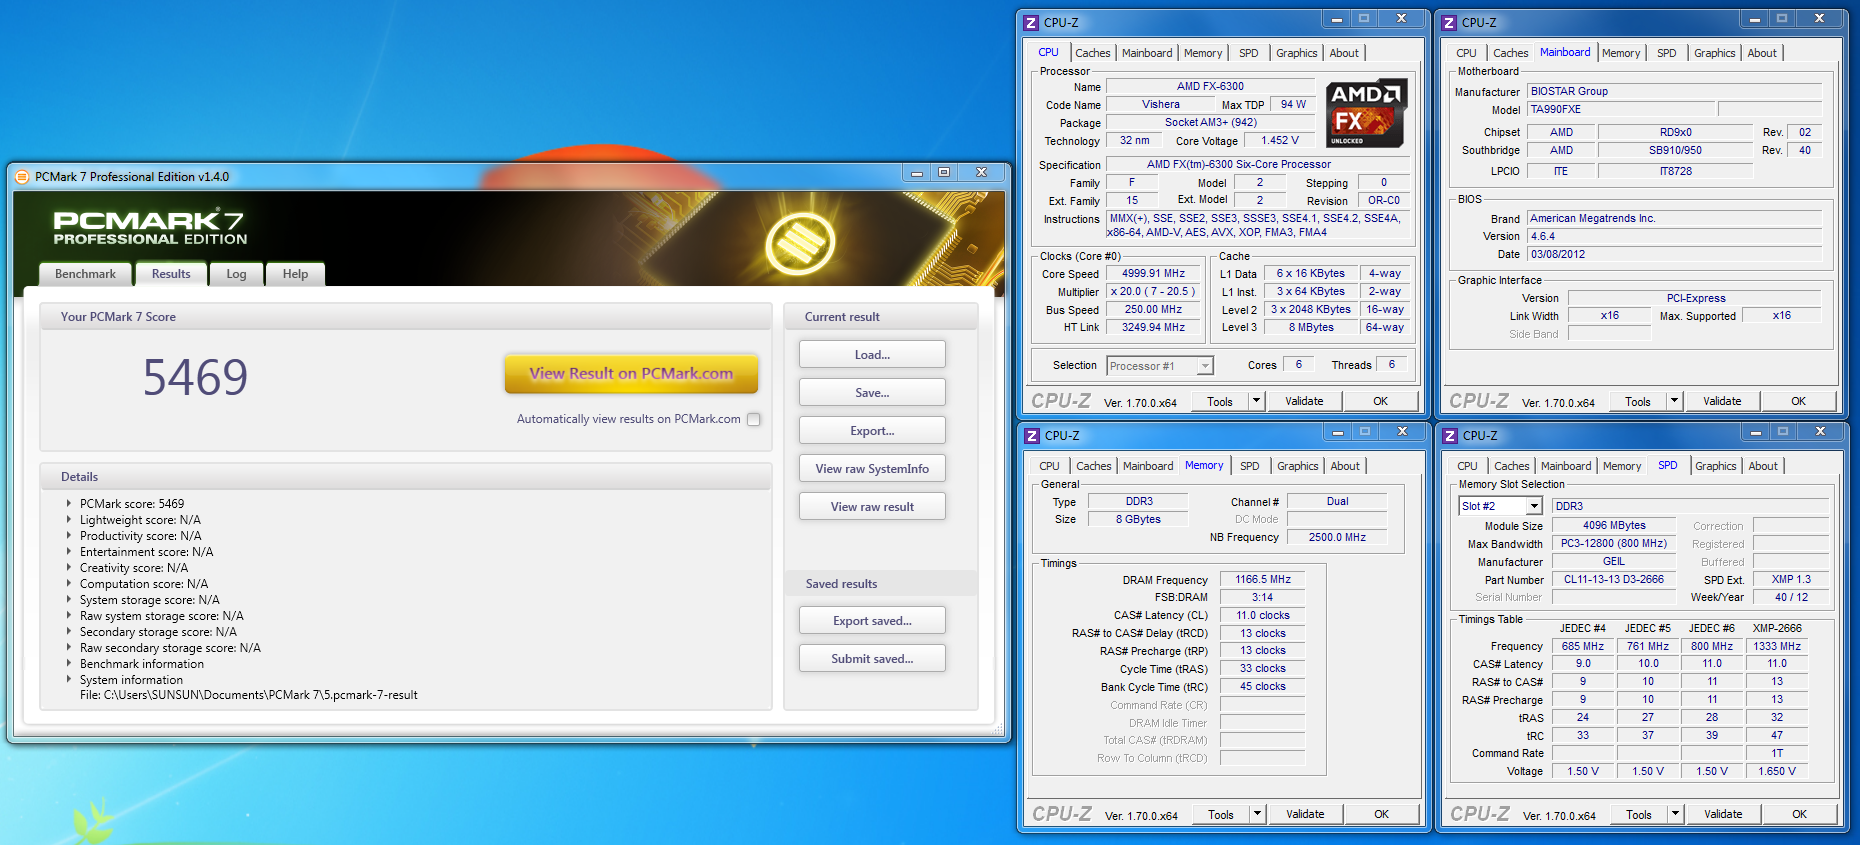Screen dimensions: 1860x845
Task: Click Validate in CPU-Z Memory window
Action: [x=1305, y=814]
